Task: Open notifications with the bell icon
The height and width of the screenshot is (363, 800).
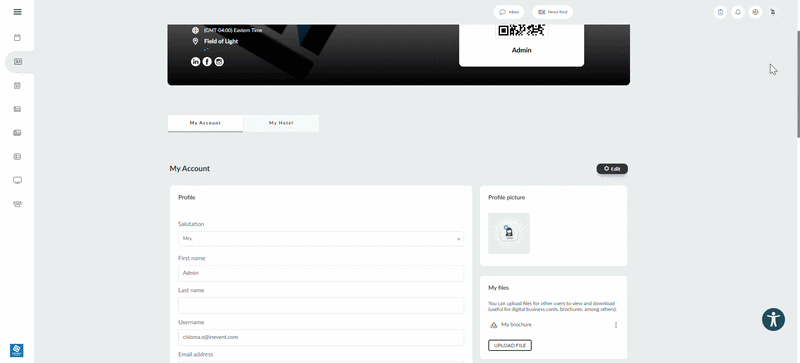Action: pyautogui.click(x=738, y=12)
